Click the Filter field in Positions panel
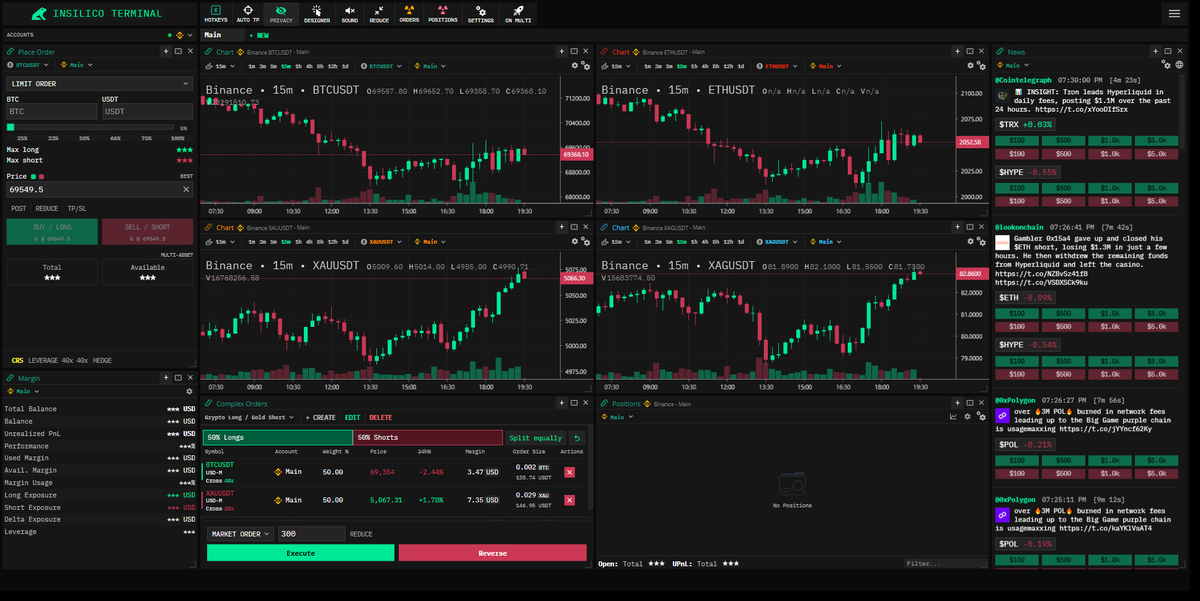Screen dimensions: 1200x601 [946, 564]
